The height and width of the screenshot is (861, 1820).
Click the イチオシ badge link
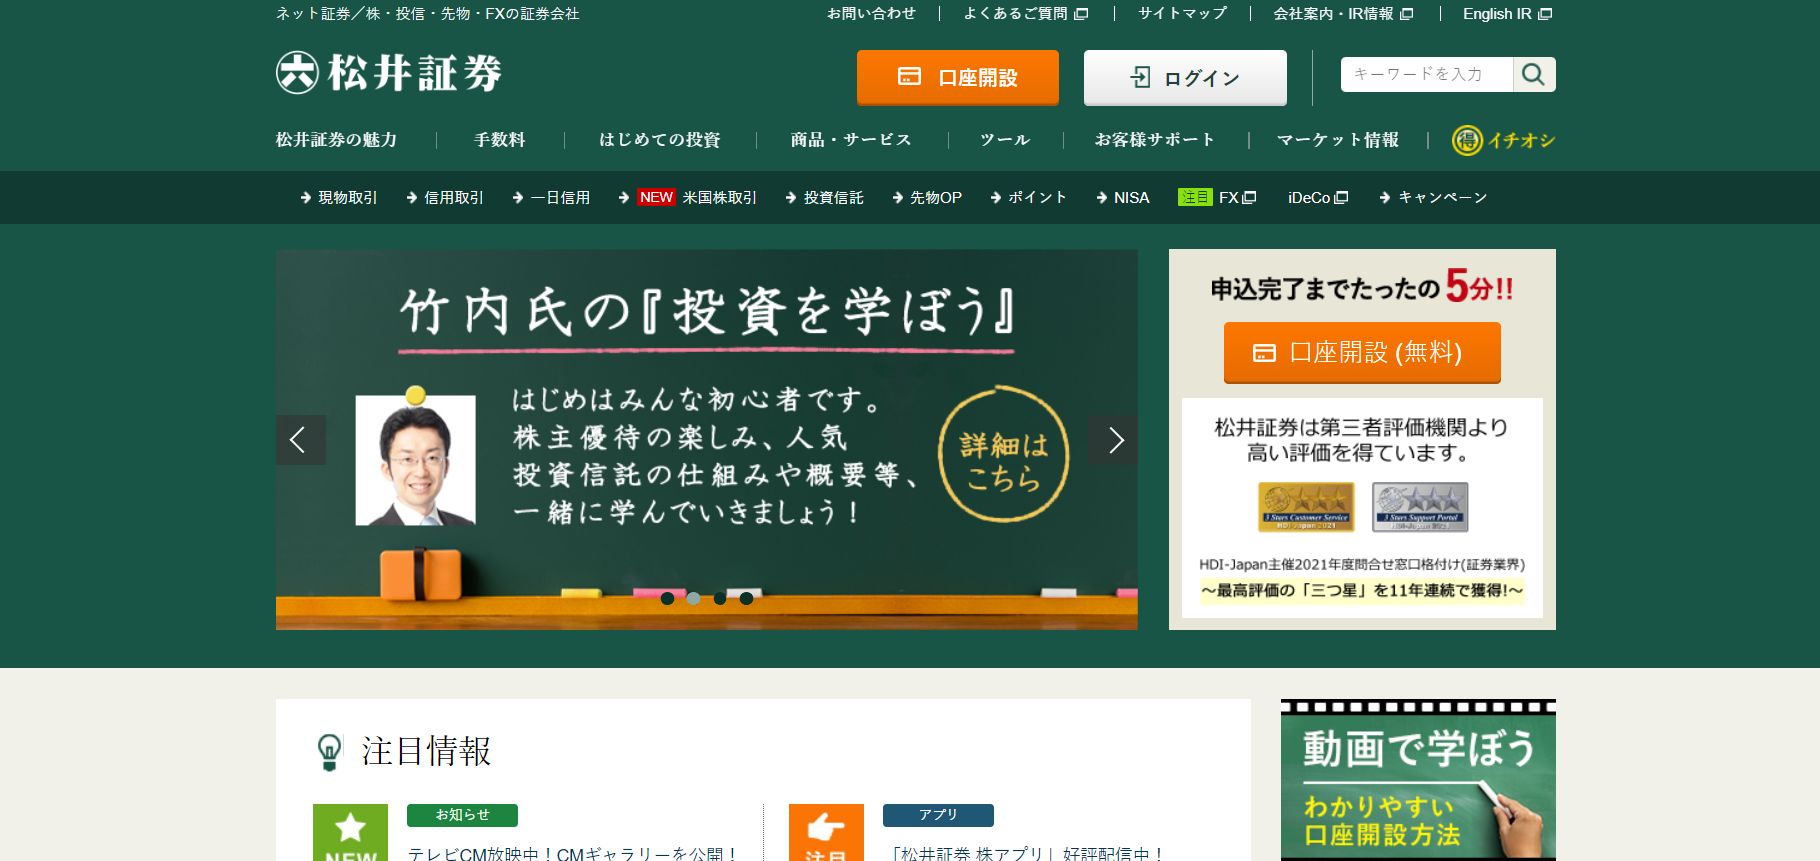[x=1503, y=140]
